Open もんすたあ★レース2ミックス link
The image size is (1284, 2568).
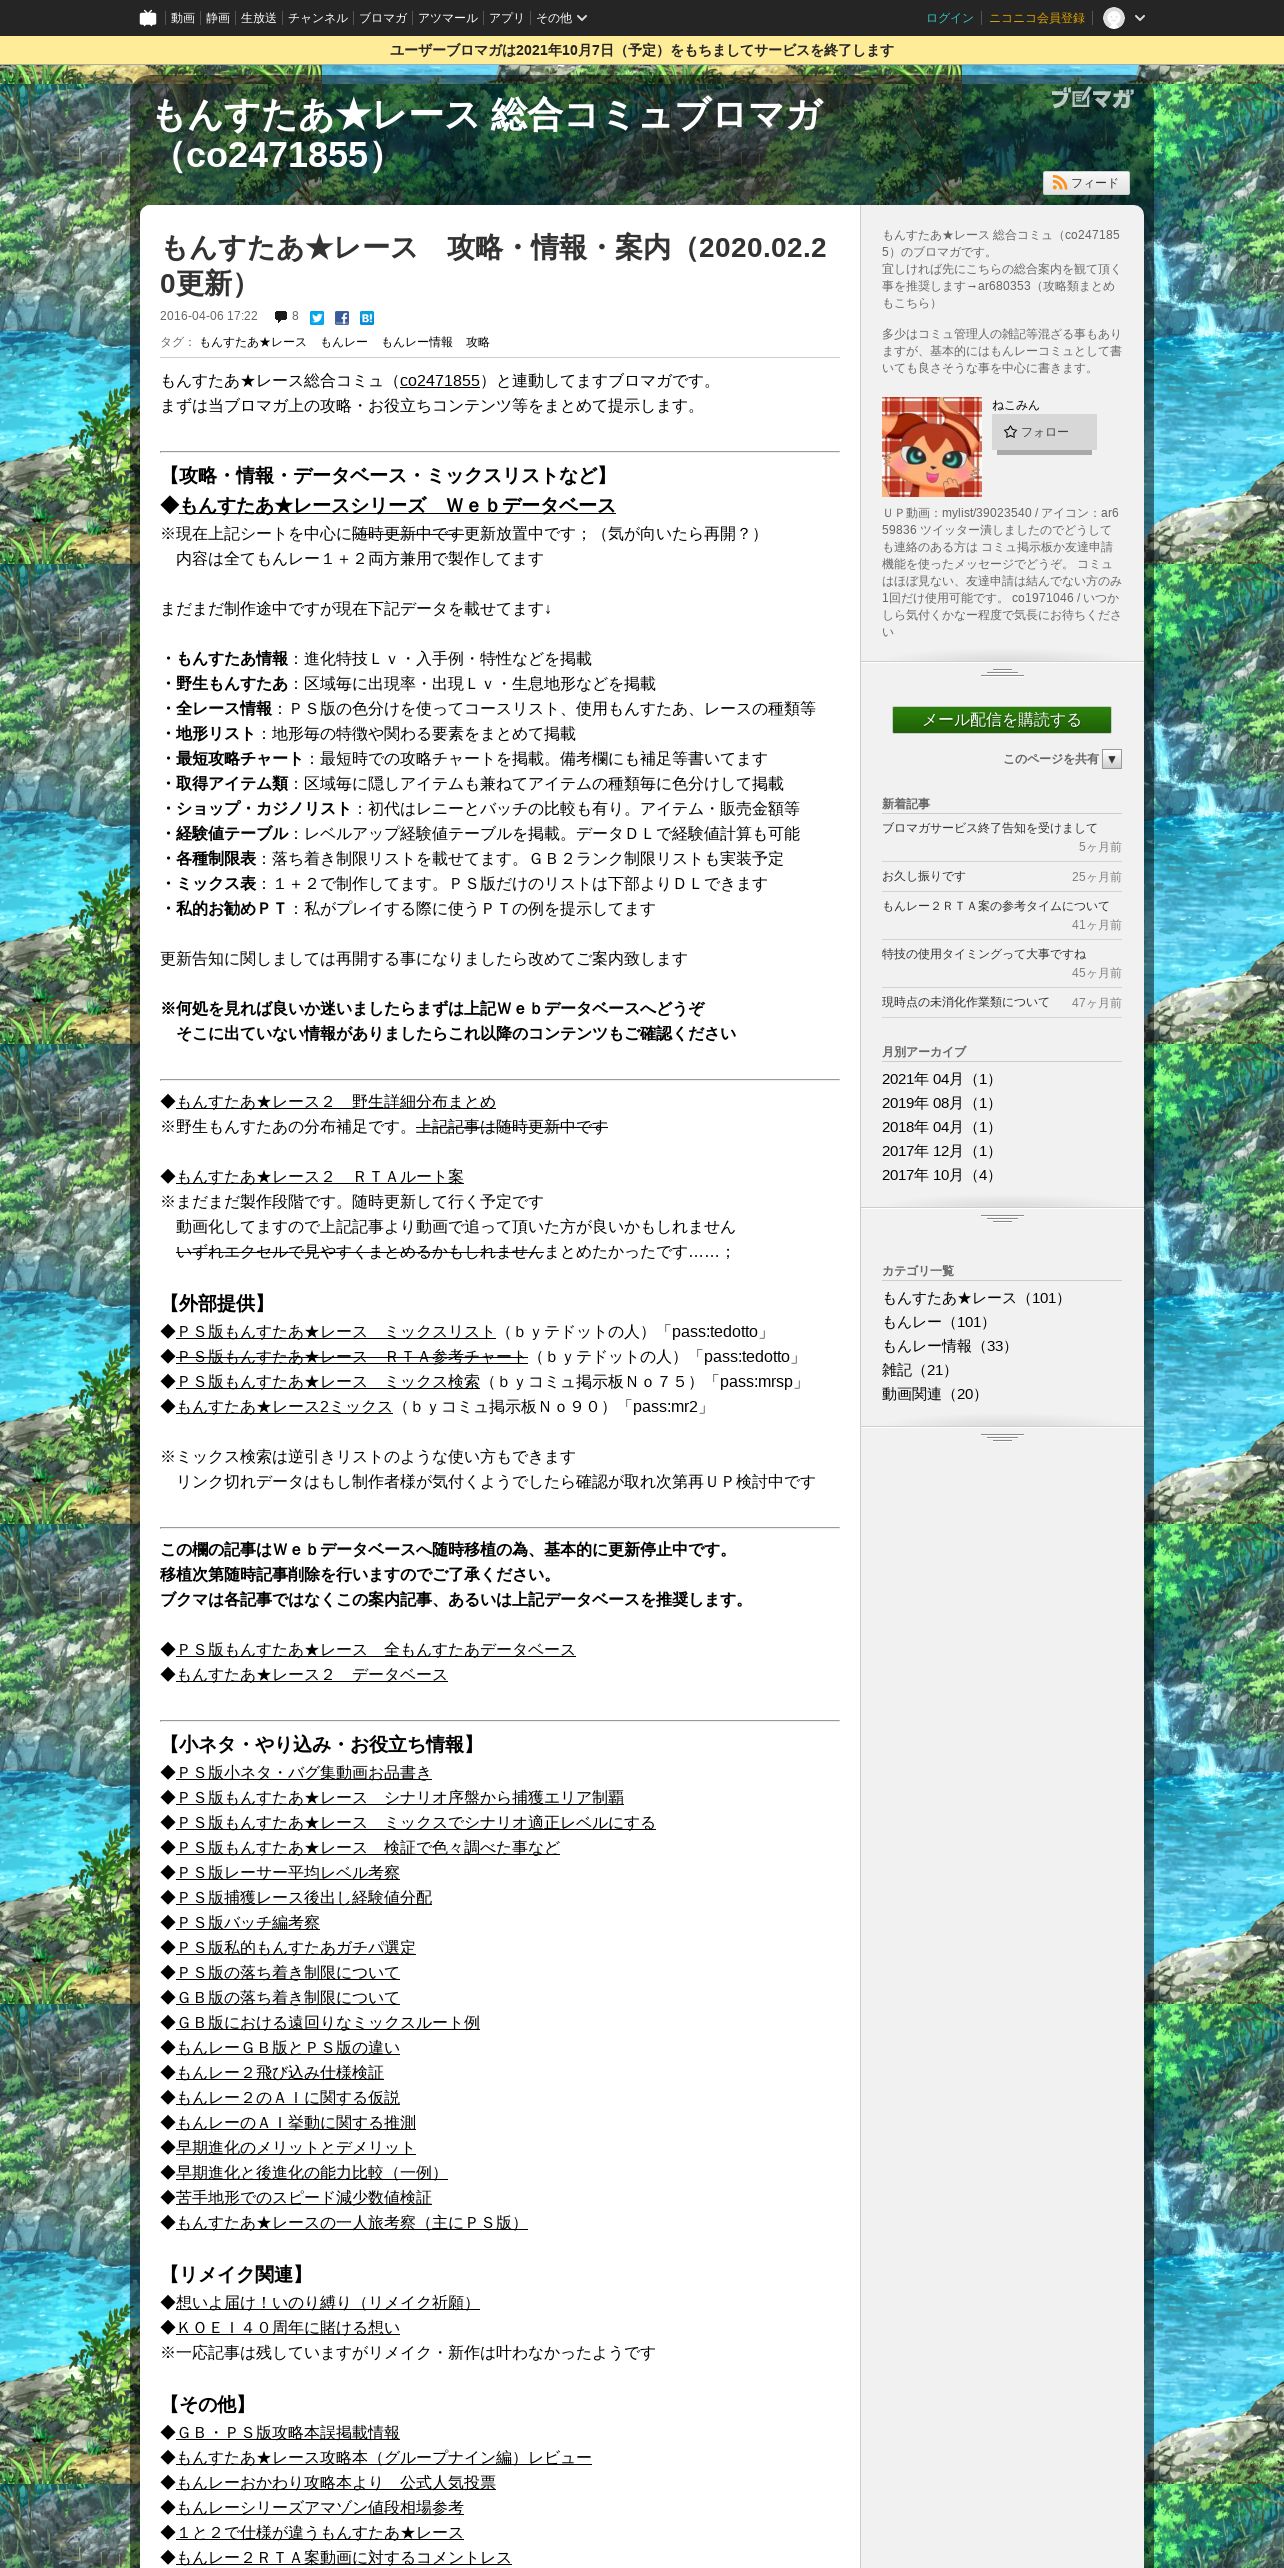(x=284, y=1407)
